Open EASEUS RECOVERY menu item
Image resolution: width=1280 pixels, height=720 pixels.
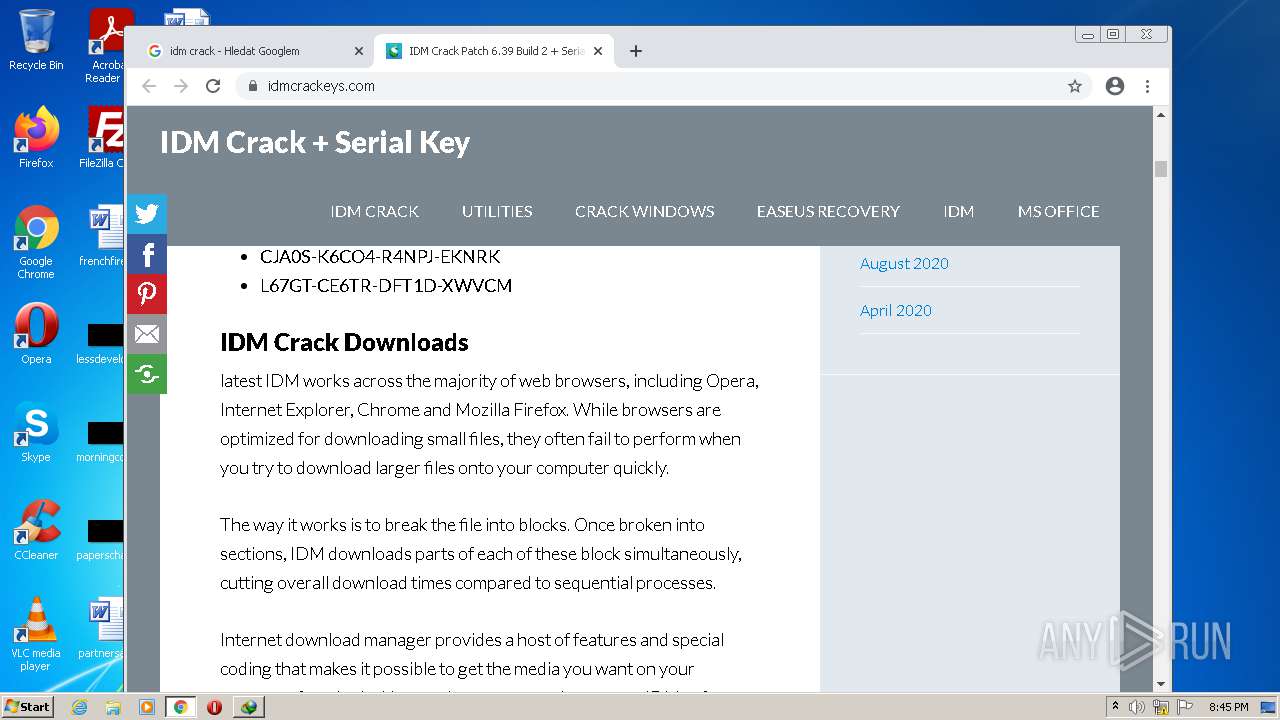coord(828,211)
